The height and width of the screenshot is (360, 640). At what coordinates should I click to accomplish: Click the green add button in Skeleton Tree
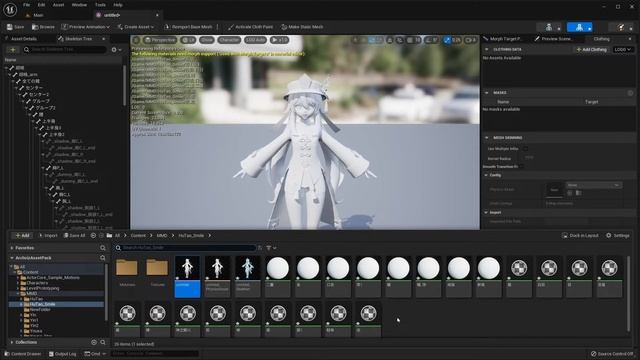tap(13, 49)
